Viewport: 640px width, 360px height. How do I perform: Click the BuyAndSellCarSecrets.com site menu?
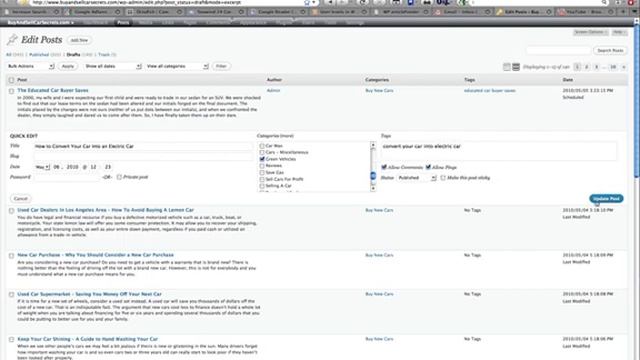[40, 22]
